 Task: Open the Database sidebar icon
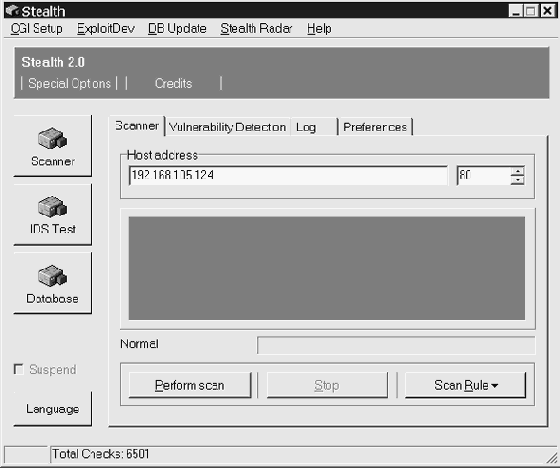(52, 283)
